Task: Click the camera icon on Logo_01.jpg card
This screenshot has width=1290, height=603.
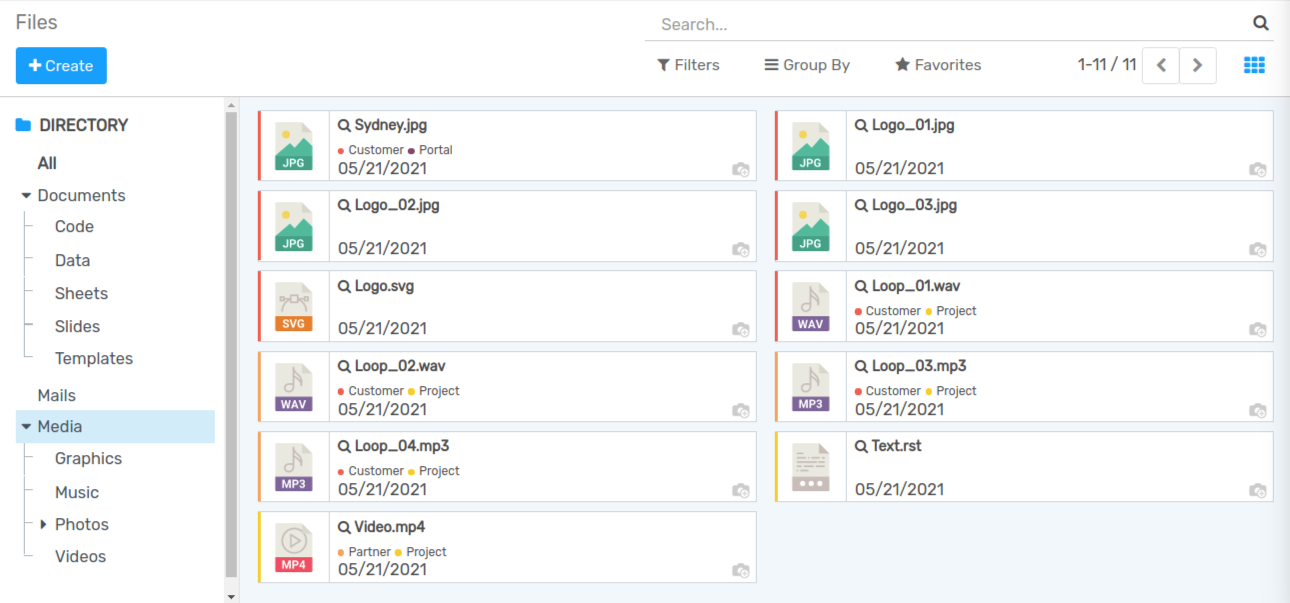Action: [1258, 169]
